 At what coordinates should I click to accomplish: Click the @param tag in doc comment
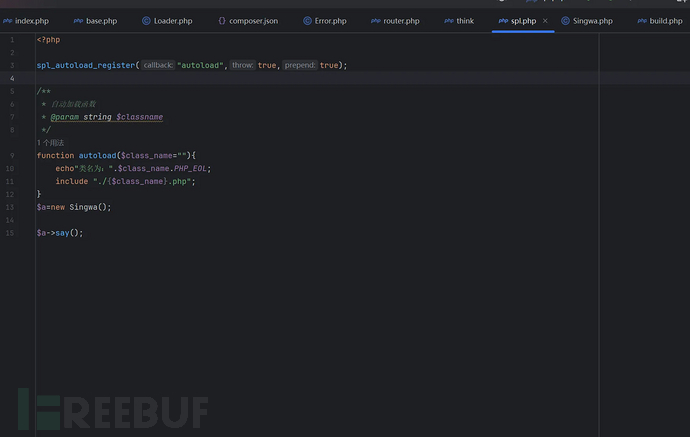(x=65, y=117)
